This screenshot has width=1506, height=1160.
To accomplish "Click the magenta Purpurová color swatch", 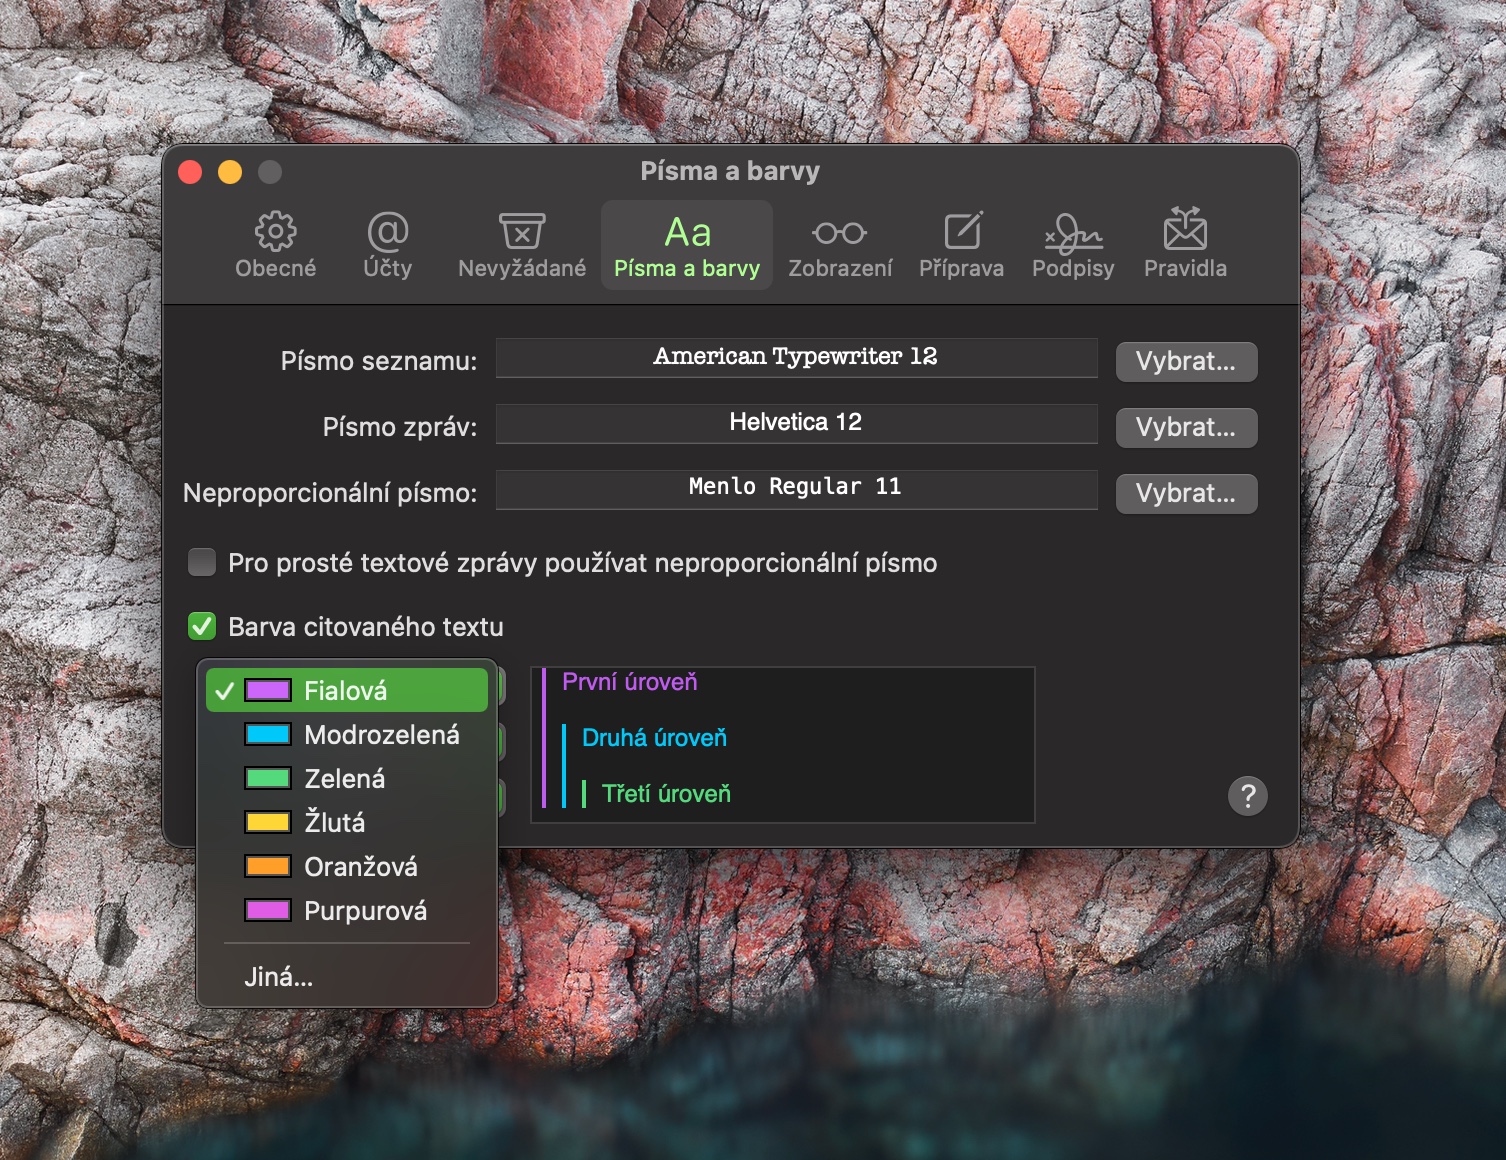I will click(268, 910).
